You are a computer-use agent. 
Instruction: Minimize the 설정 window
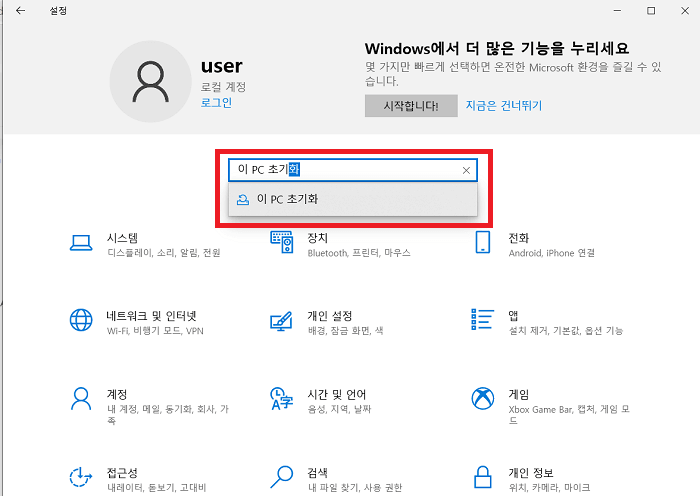click(x=617, y=11)
